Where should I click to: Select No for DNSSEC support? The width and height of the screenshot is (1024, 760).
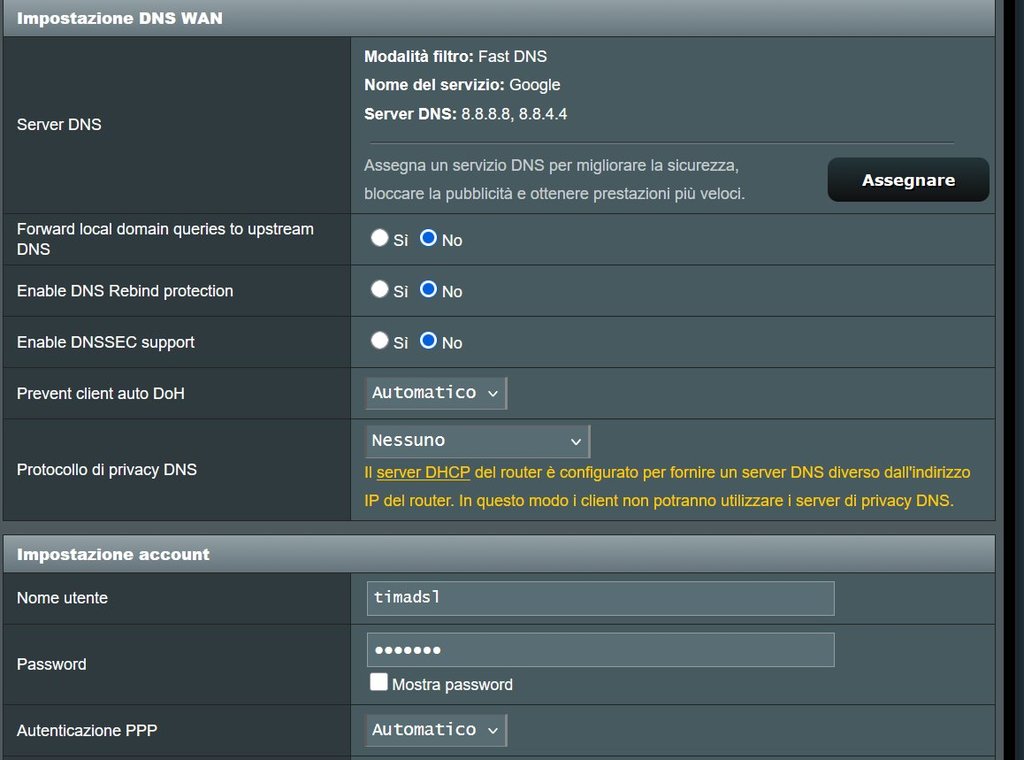[x=429, y=340]
